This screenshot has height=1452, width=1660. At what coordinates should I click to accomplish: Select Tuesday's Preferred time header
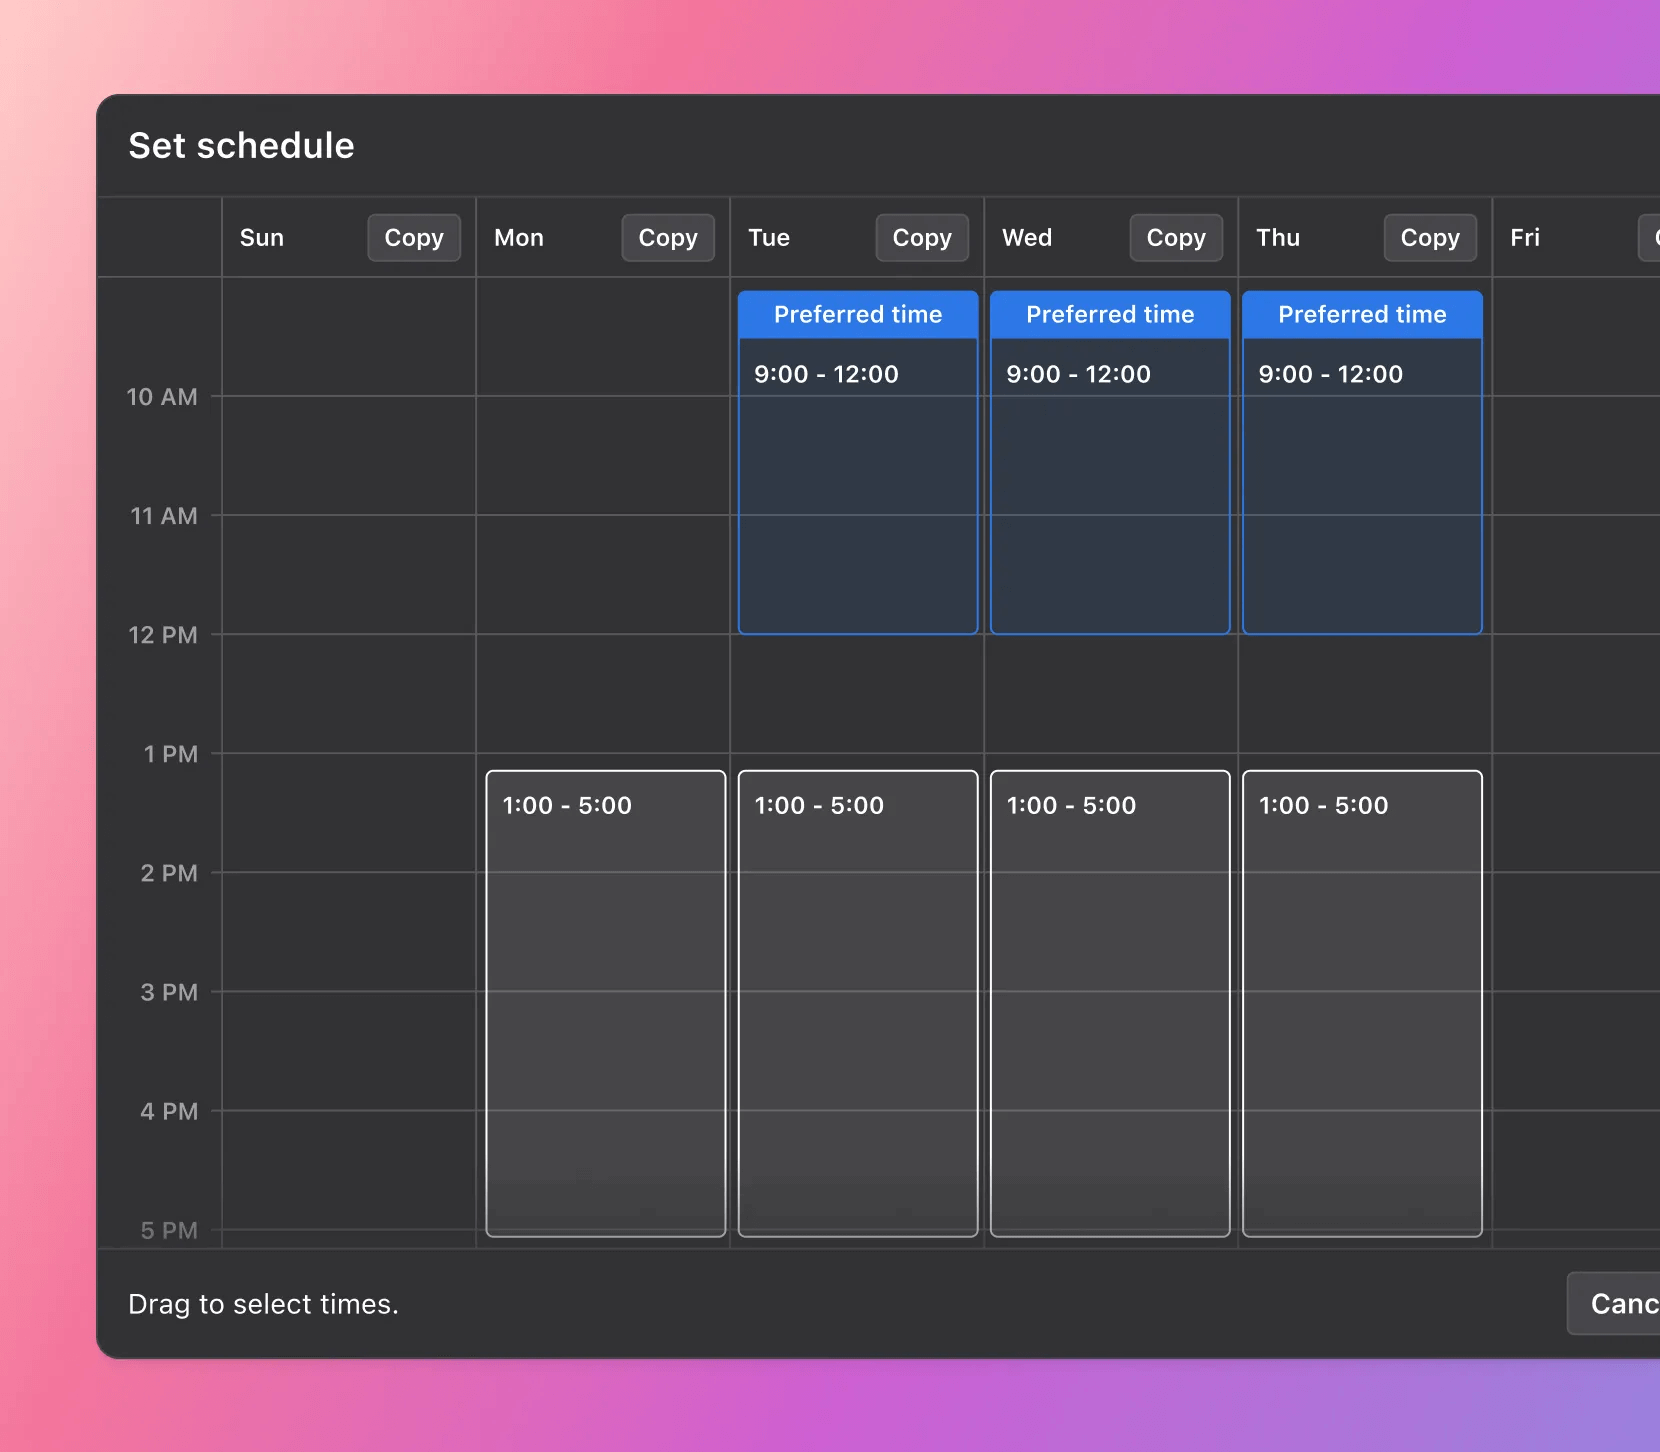857,314
